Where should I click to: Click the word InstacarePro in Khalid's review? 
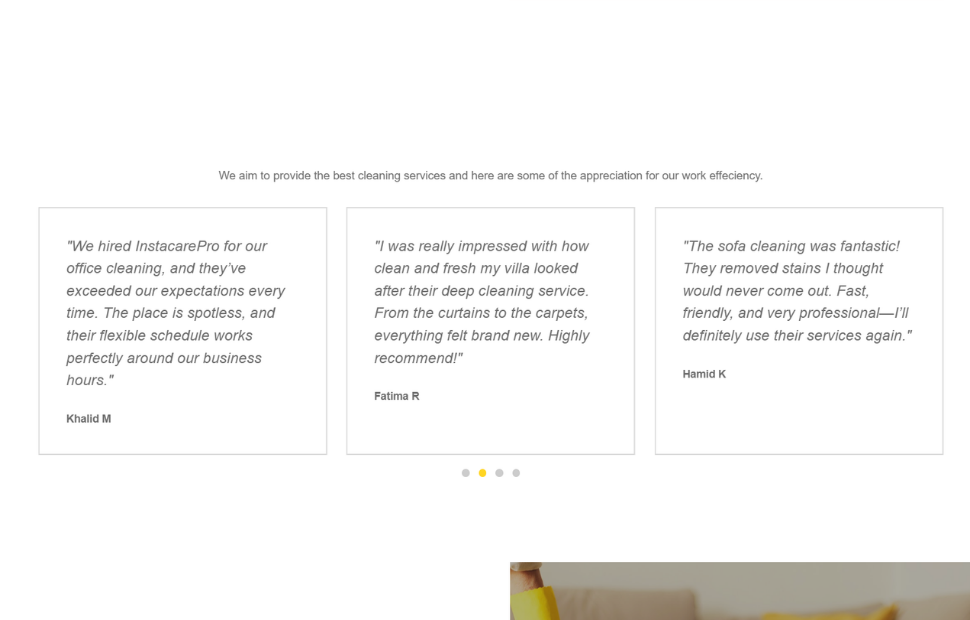pos(177,246)
